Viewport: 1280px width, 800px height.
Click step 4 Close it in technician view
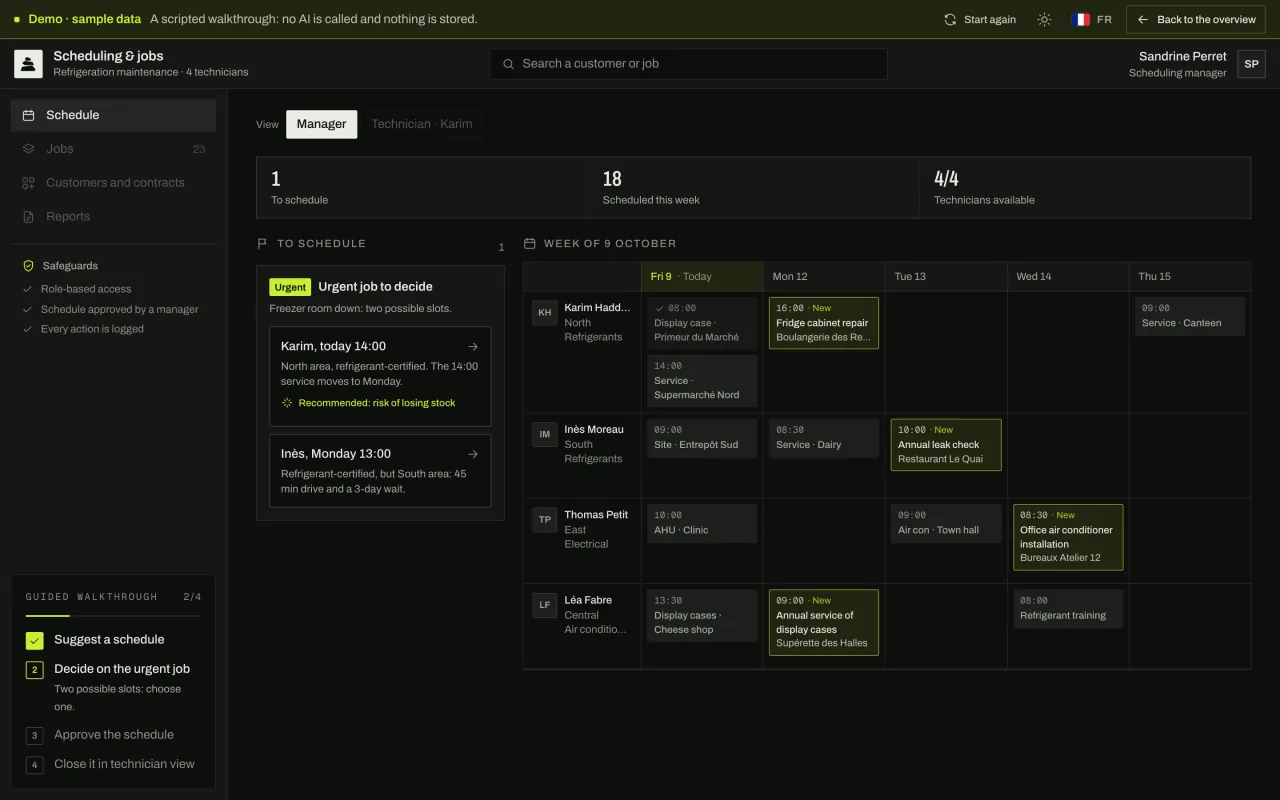click(113, 764)
